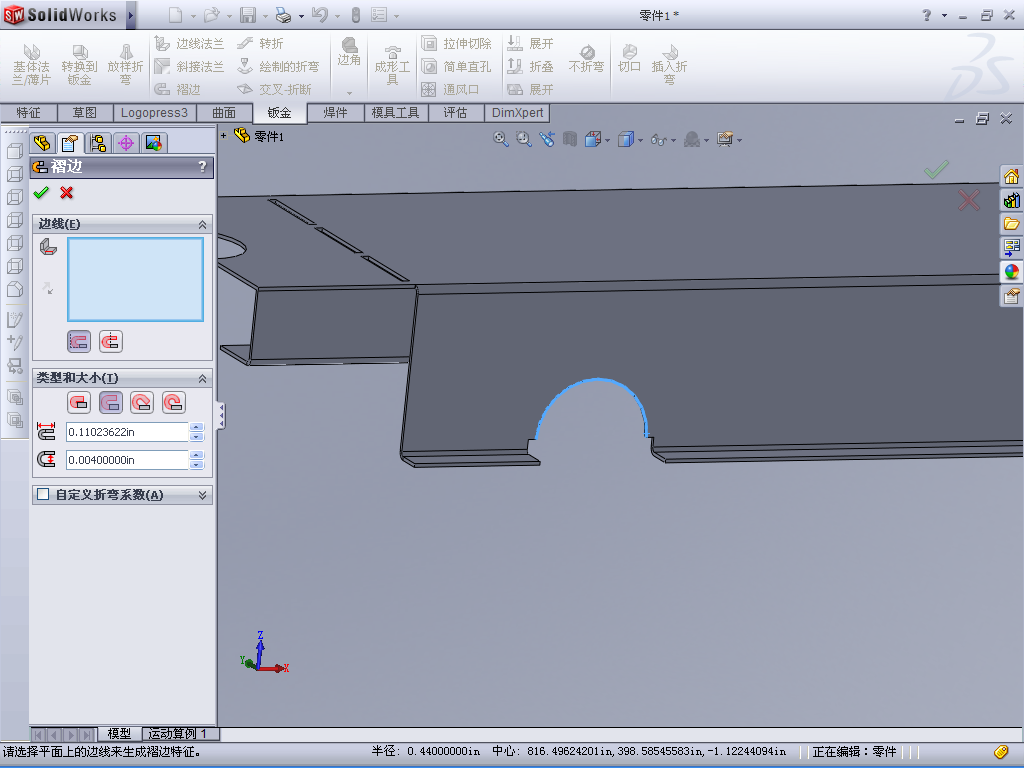Open the ConfigurationManager tab
The image size is (1024, 768).
(98, 142)
